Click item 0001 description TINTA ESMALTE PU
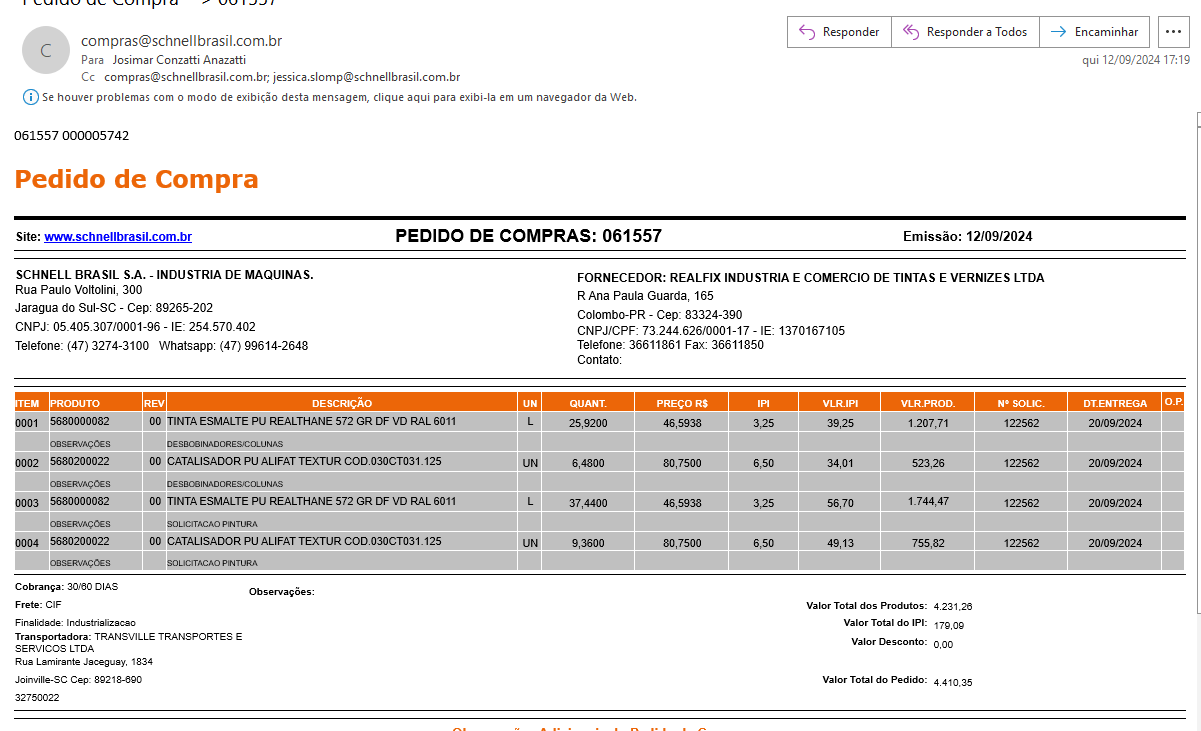The image size is (1201, 731). pyautogui.click(x=311, y=422)
